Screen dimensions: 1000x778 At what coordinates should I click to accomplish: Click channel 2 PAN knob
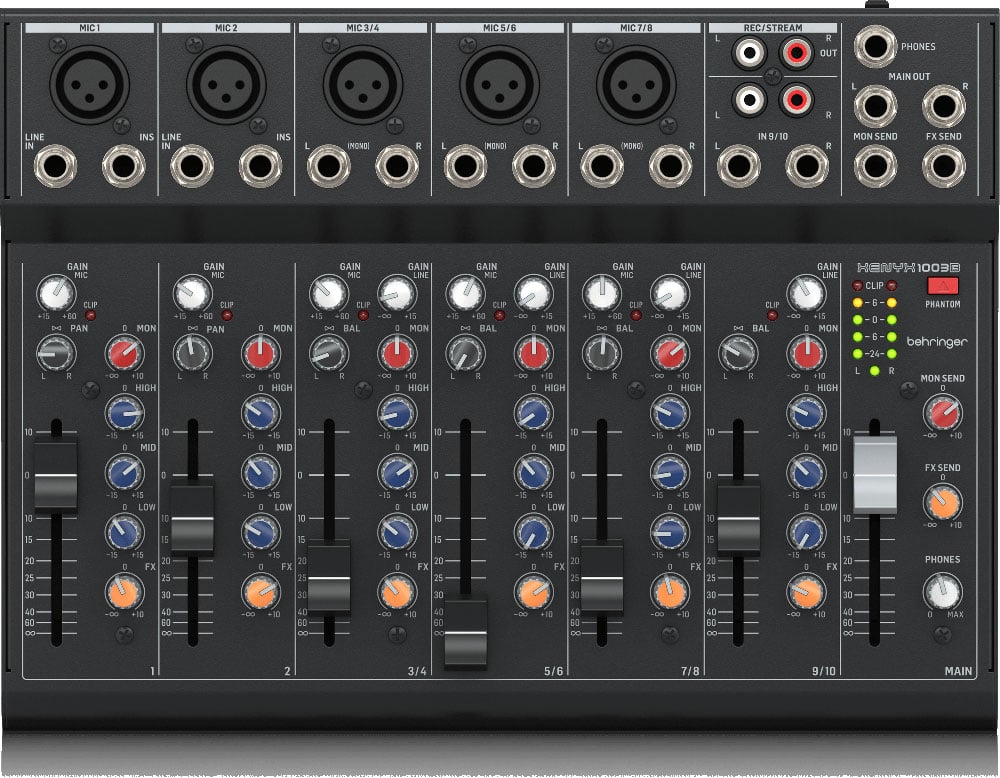(192, 353)
